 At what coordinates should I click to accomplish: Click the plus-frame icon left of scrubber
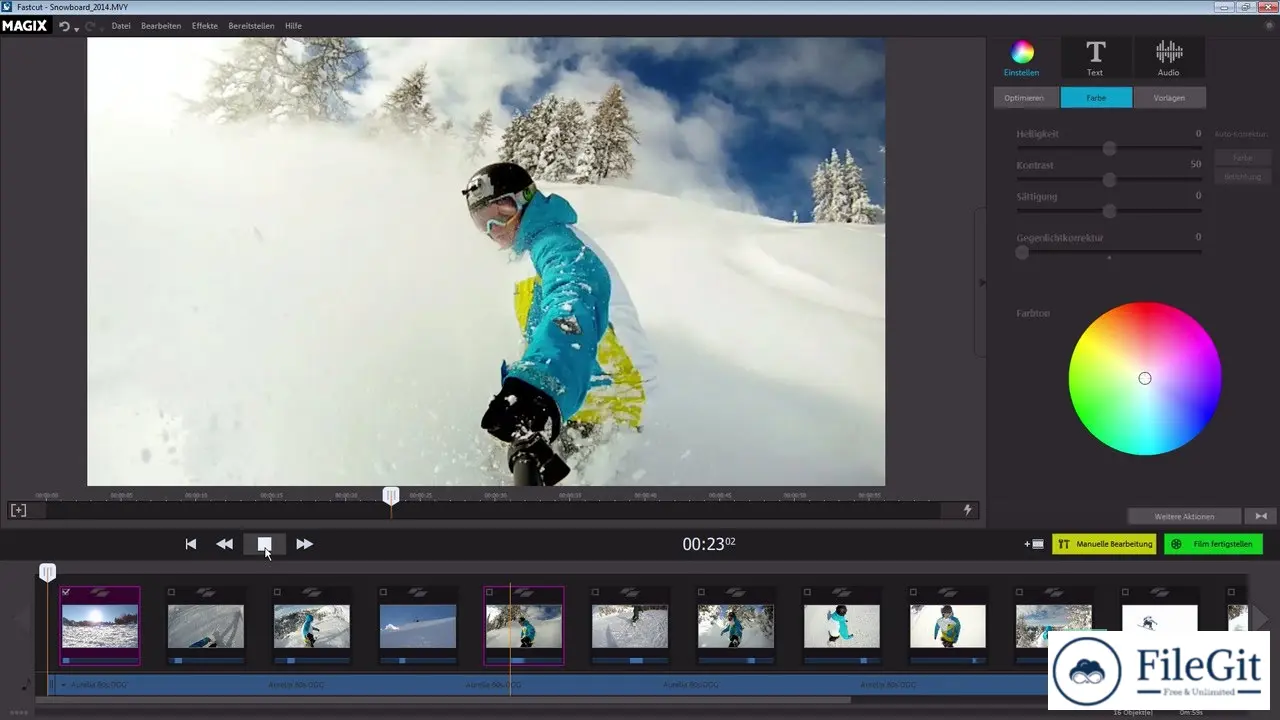click(x=18, y=510)
